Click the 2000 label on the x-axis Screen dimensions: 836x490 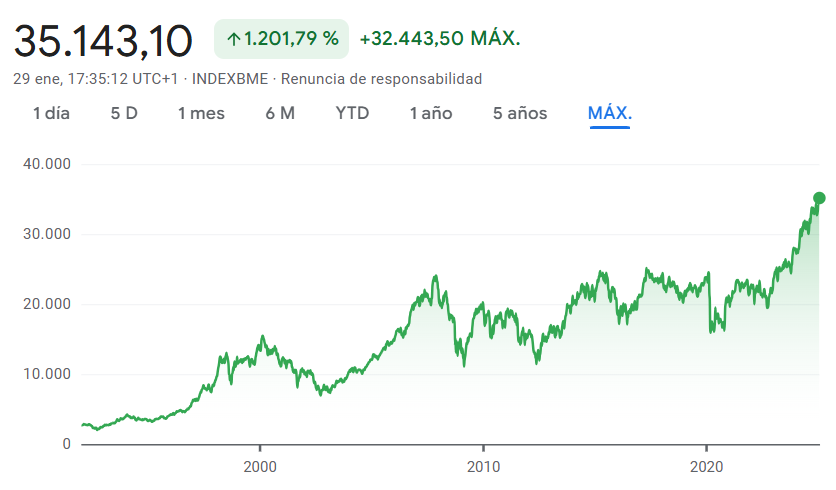[260, 467]
